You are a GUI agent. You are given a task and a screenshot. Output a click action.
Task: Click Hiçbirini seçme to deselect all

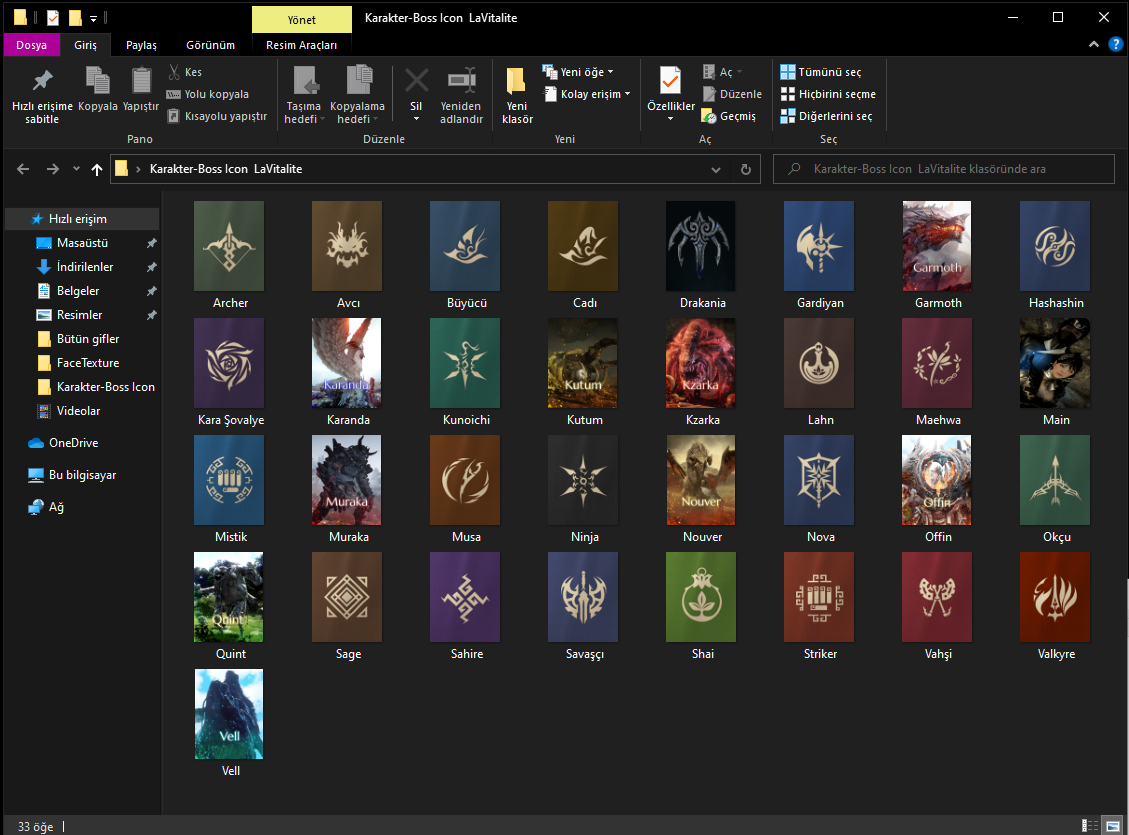click(x=828, y=94)
